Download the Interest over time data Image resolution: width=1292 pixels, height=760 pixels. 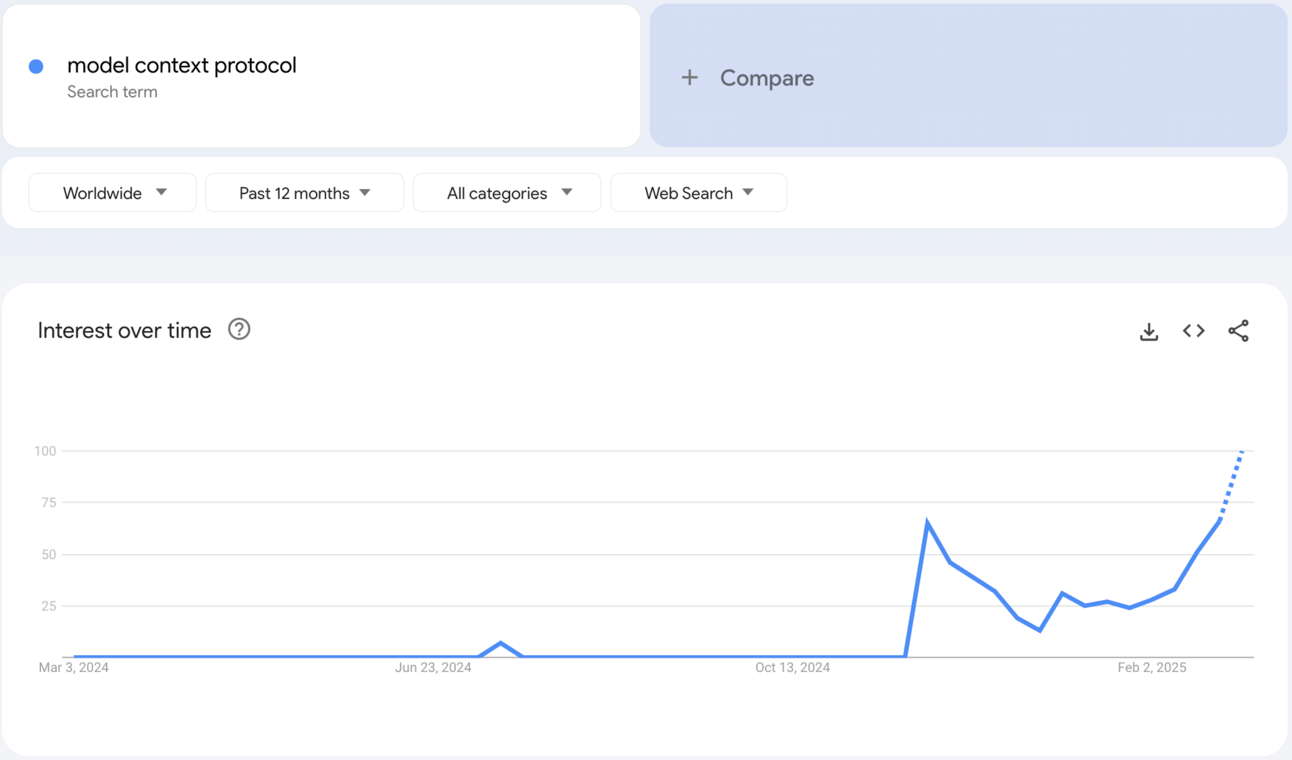click(x=1149, y=331)
